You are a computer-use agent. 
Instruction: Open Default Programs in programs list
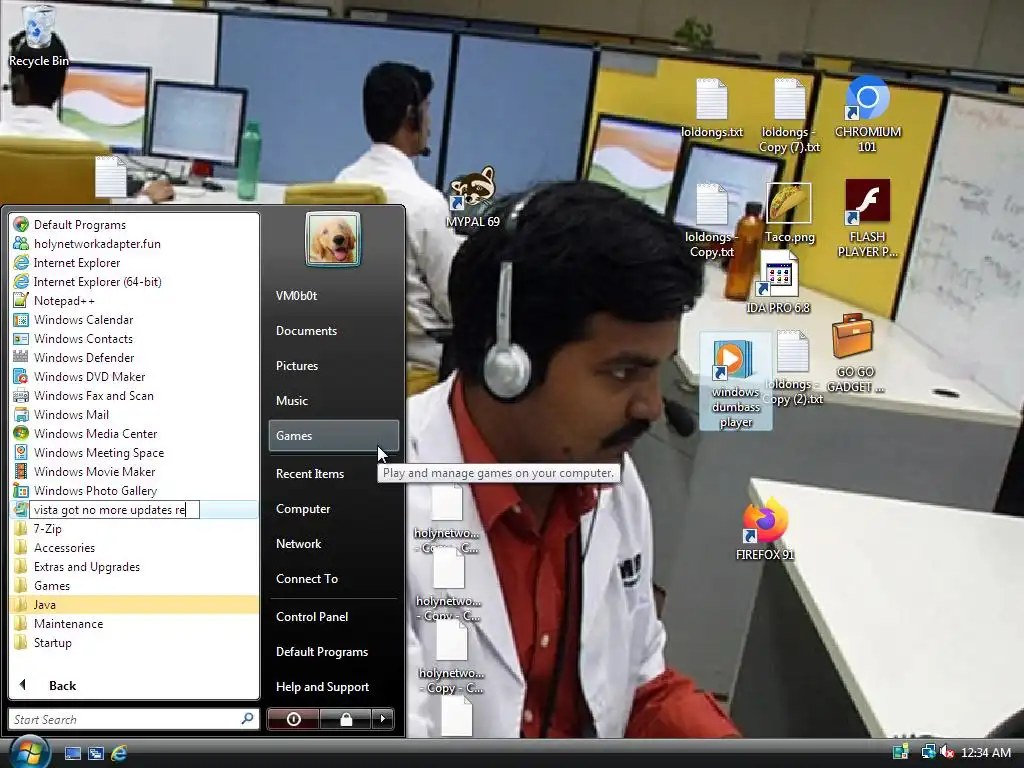(134, 225)
